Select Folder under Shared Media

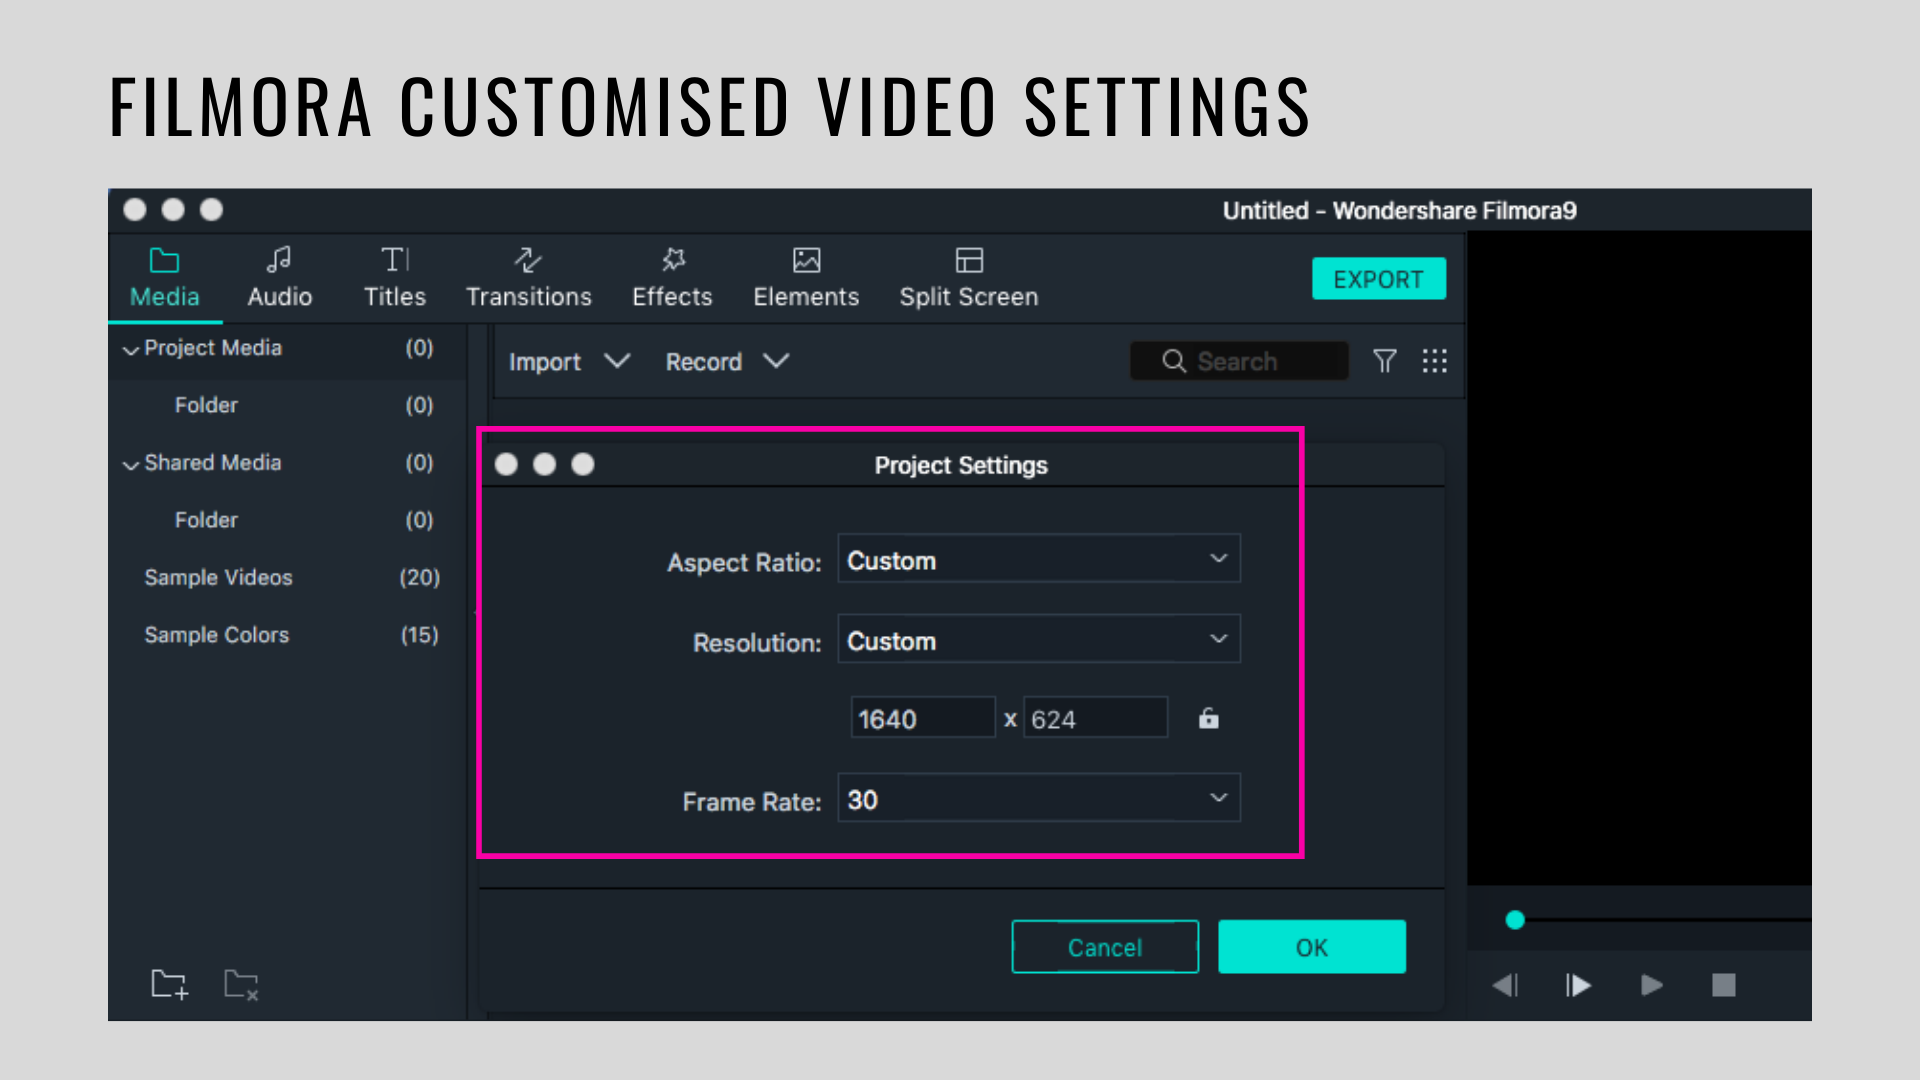click(206, 520)
